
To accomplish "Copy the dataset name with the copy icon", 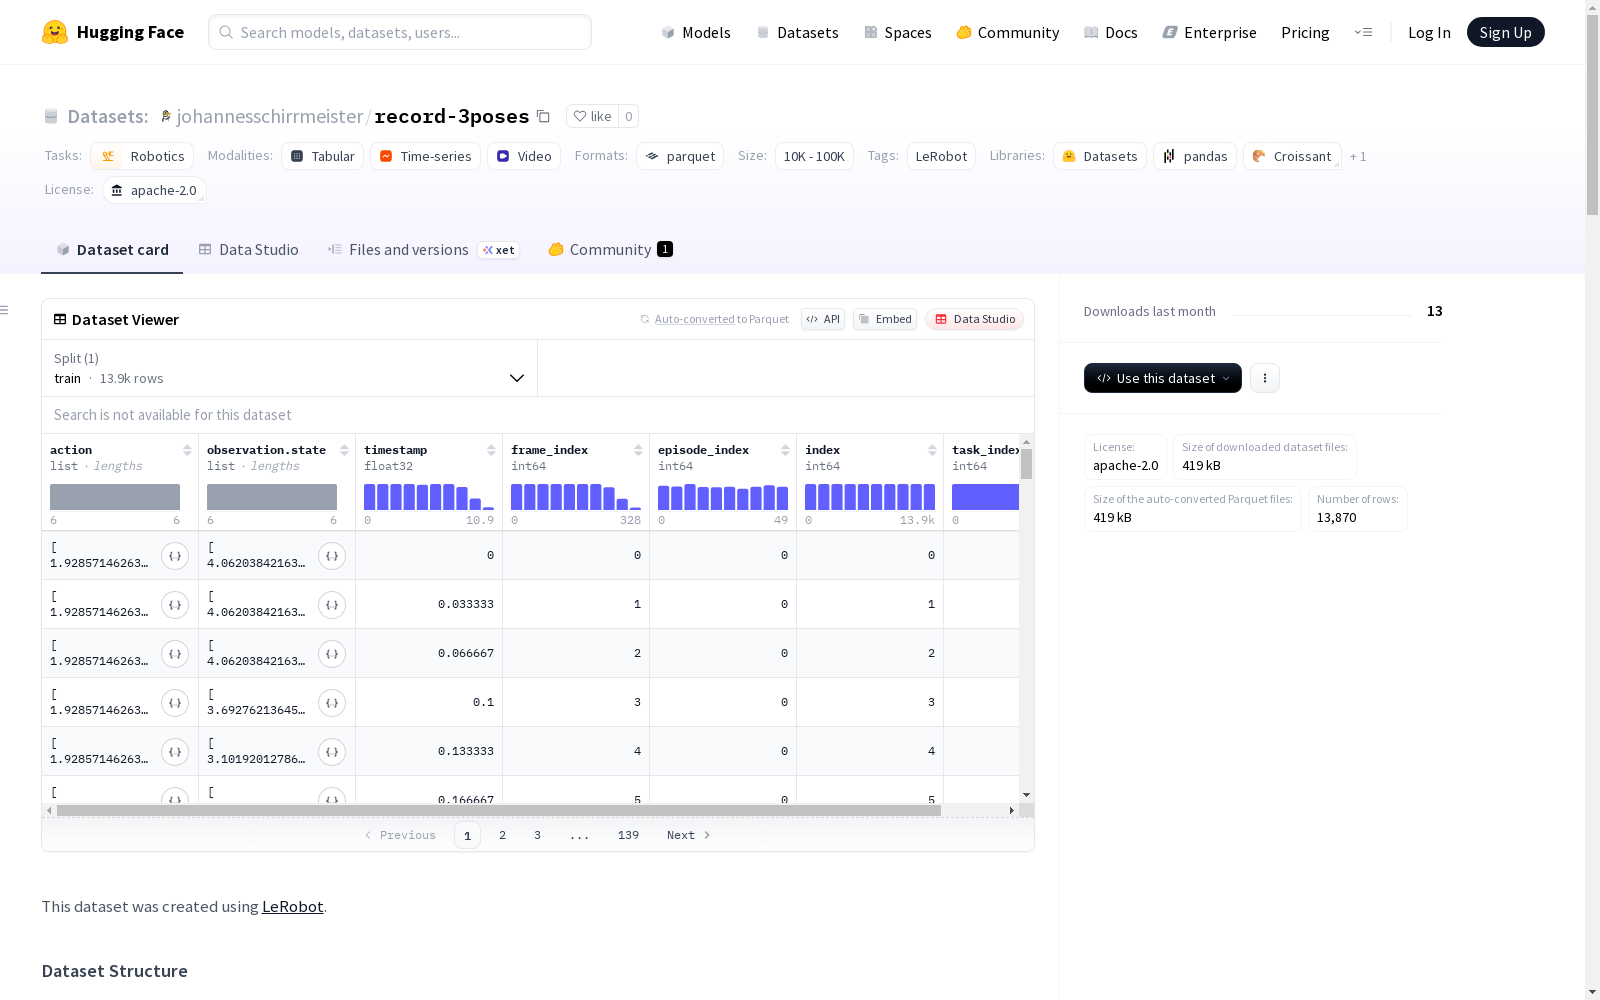I will coord(543,116).
